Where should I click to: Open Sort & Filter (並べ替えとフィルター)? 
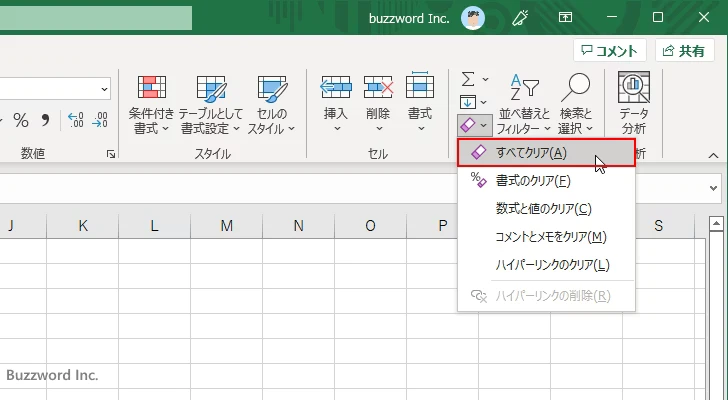pos(524,103)
